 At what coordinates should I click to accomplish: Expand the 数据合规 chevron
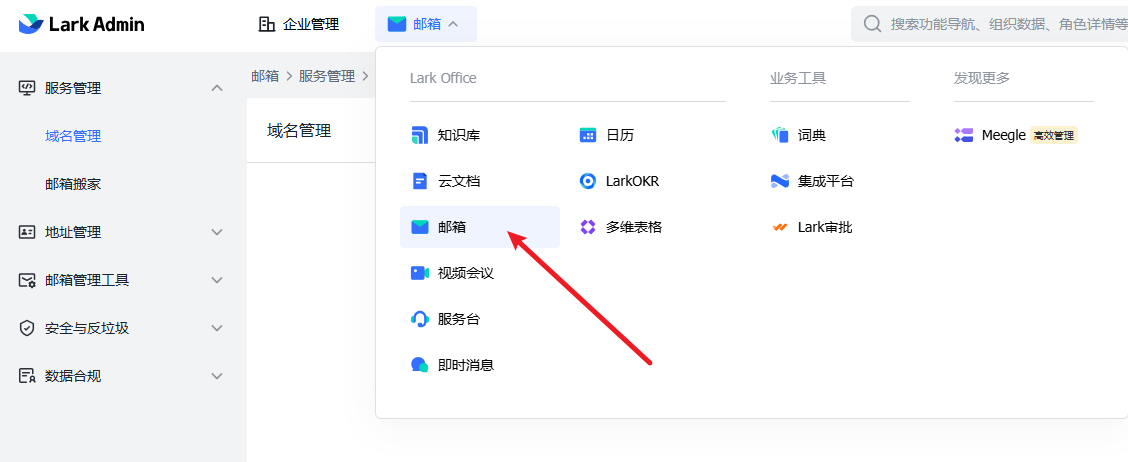(217, 376)
